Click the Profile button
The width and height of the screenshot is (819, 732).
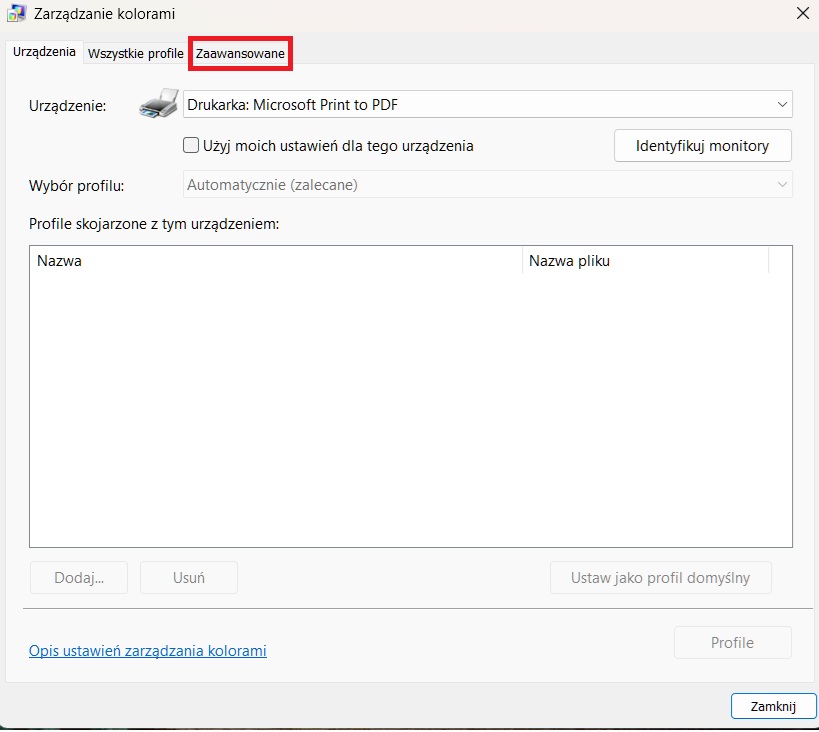[x=732, y=643]
